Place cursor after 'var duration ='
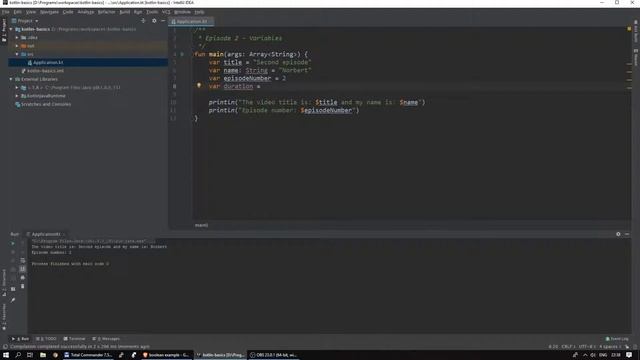Screen dimensions: 640x360 261,86
